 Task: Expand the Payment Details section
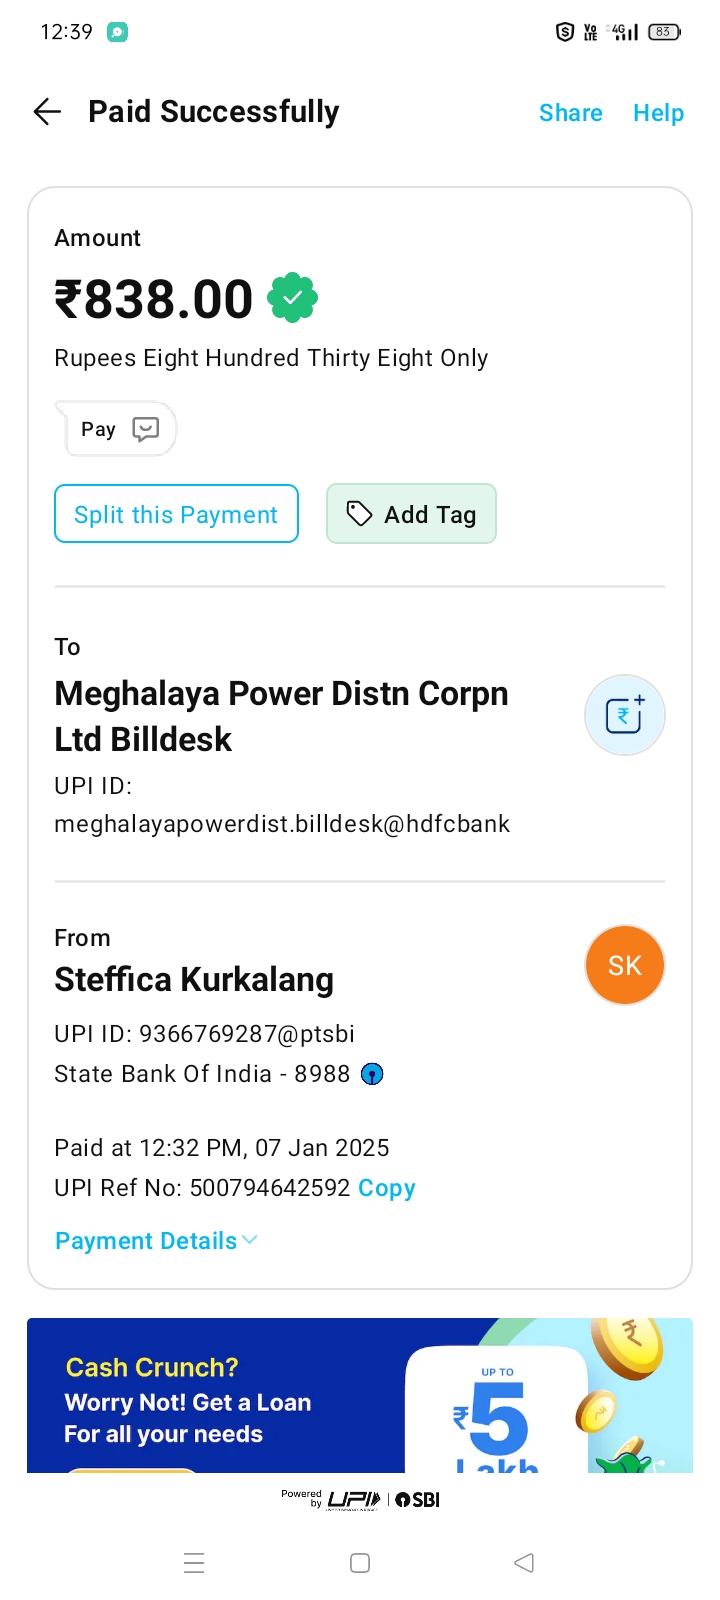point(146,1241)
